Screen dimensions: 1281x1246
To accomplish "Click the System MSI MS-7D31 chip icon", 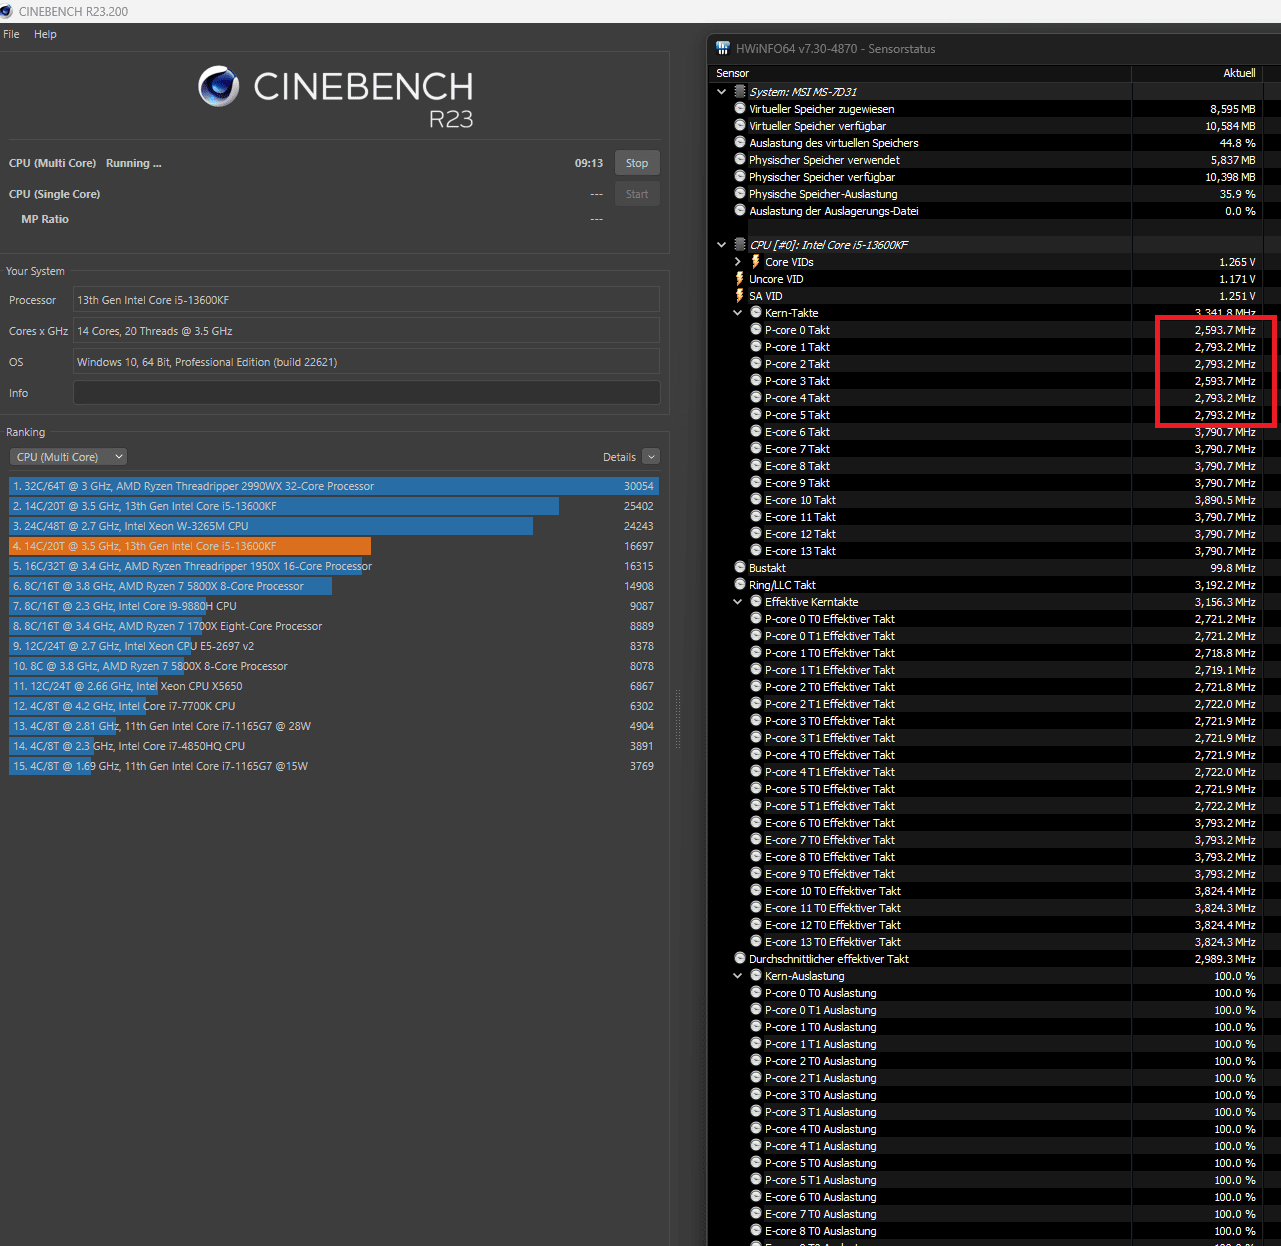I will pyautogui.click(x=740, y=92).
